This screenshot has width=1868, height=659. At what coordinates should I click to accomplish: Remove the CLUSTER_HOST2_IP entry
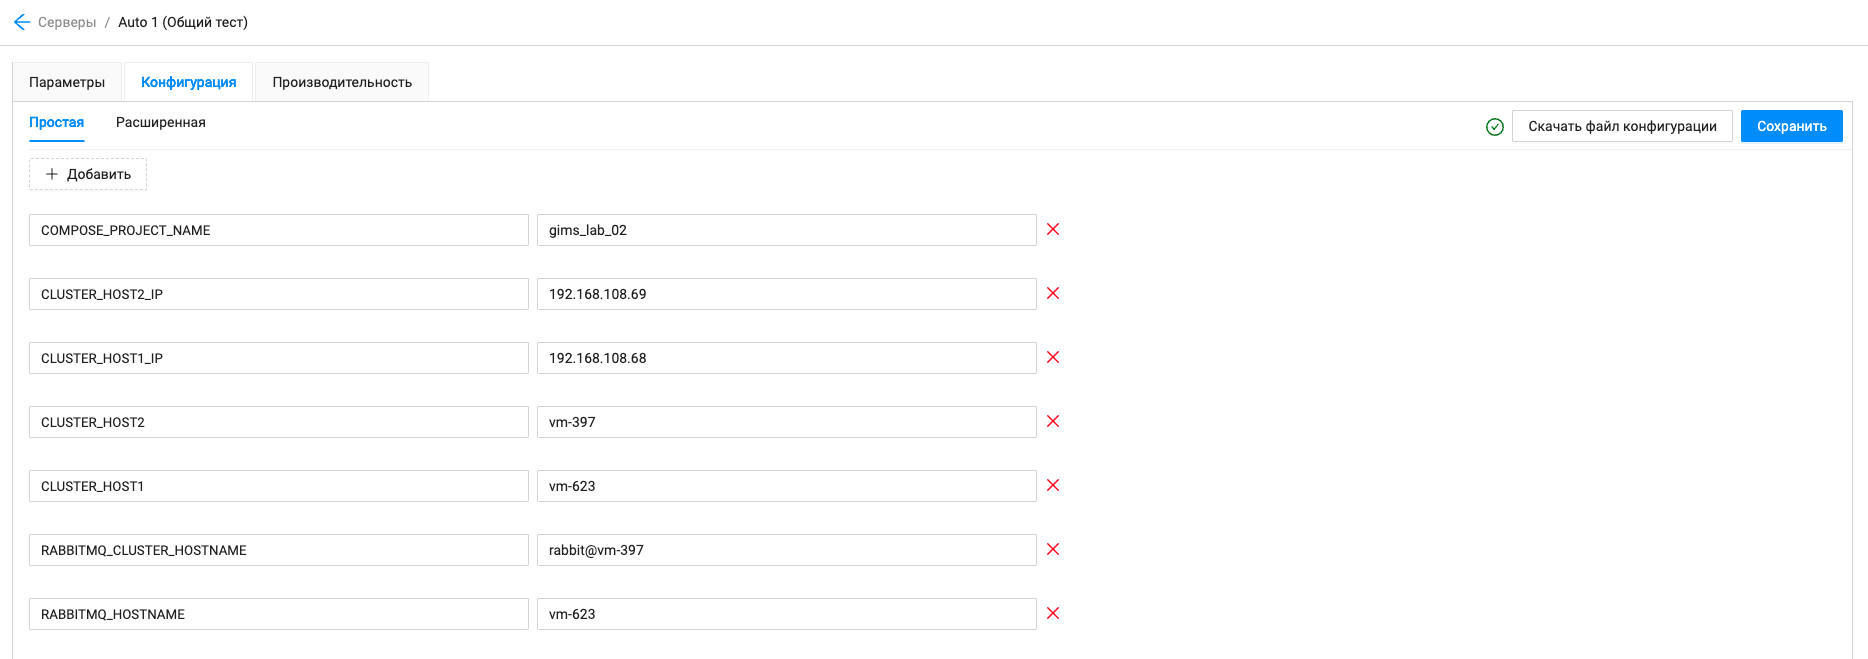(1053, 294)
